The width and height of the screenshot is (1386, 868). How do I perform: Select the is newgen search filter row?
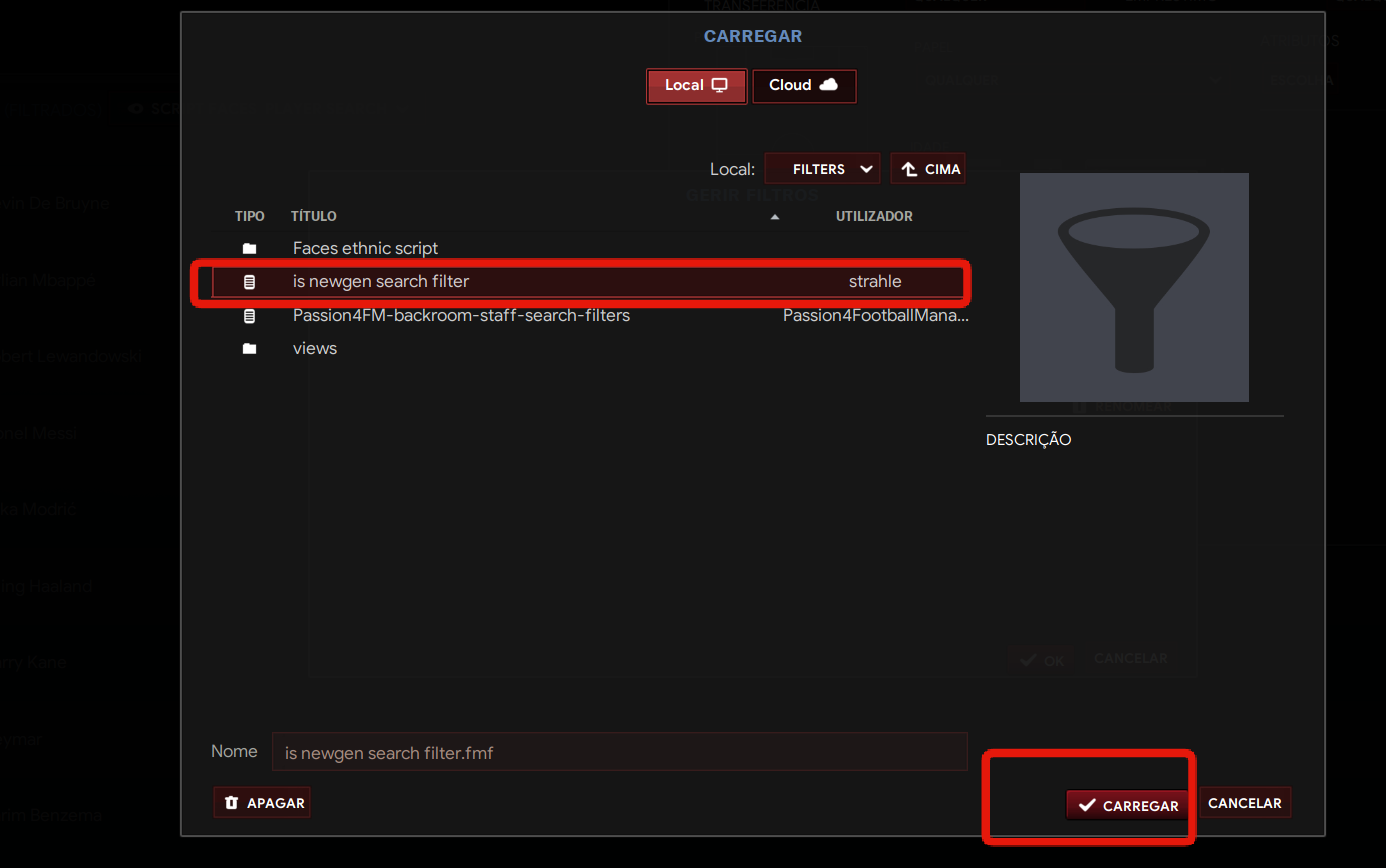pyautogui.click(x=590, y=282)
